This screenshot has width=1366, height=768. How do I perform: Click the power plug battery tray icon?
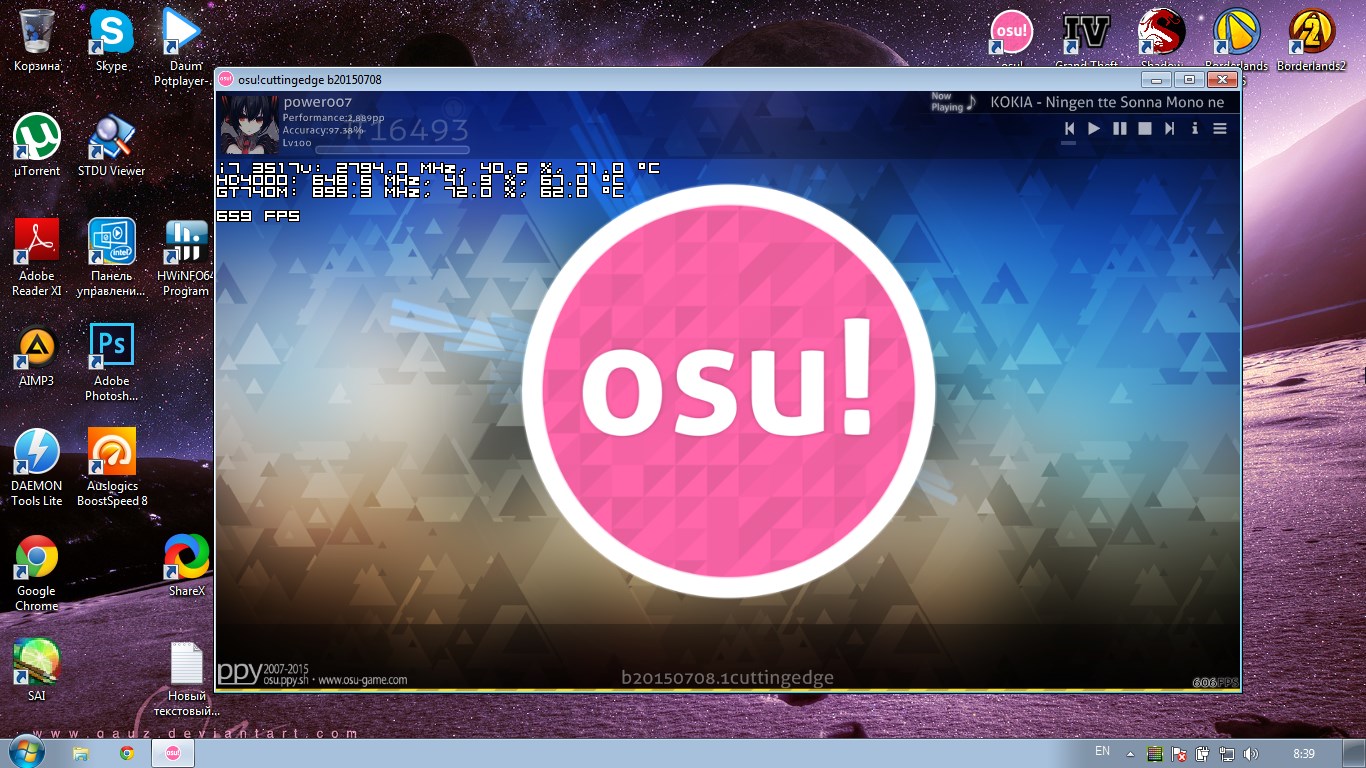(x=1203, y=754)
